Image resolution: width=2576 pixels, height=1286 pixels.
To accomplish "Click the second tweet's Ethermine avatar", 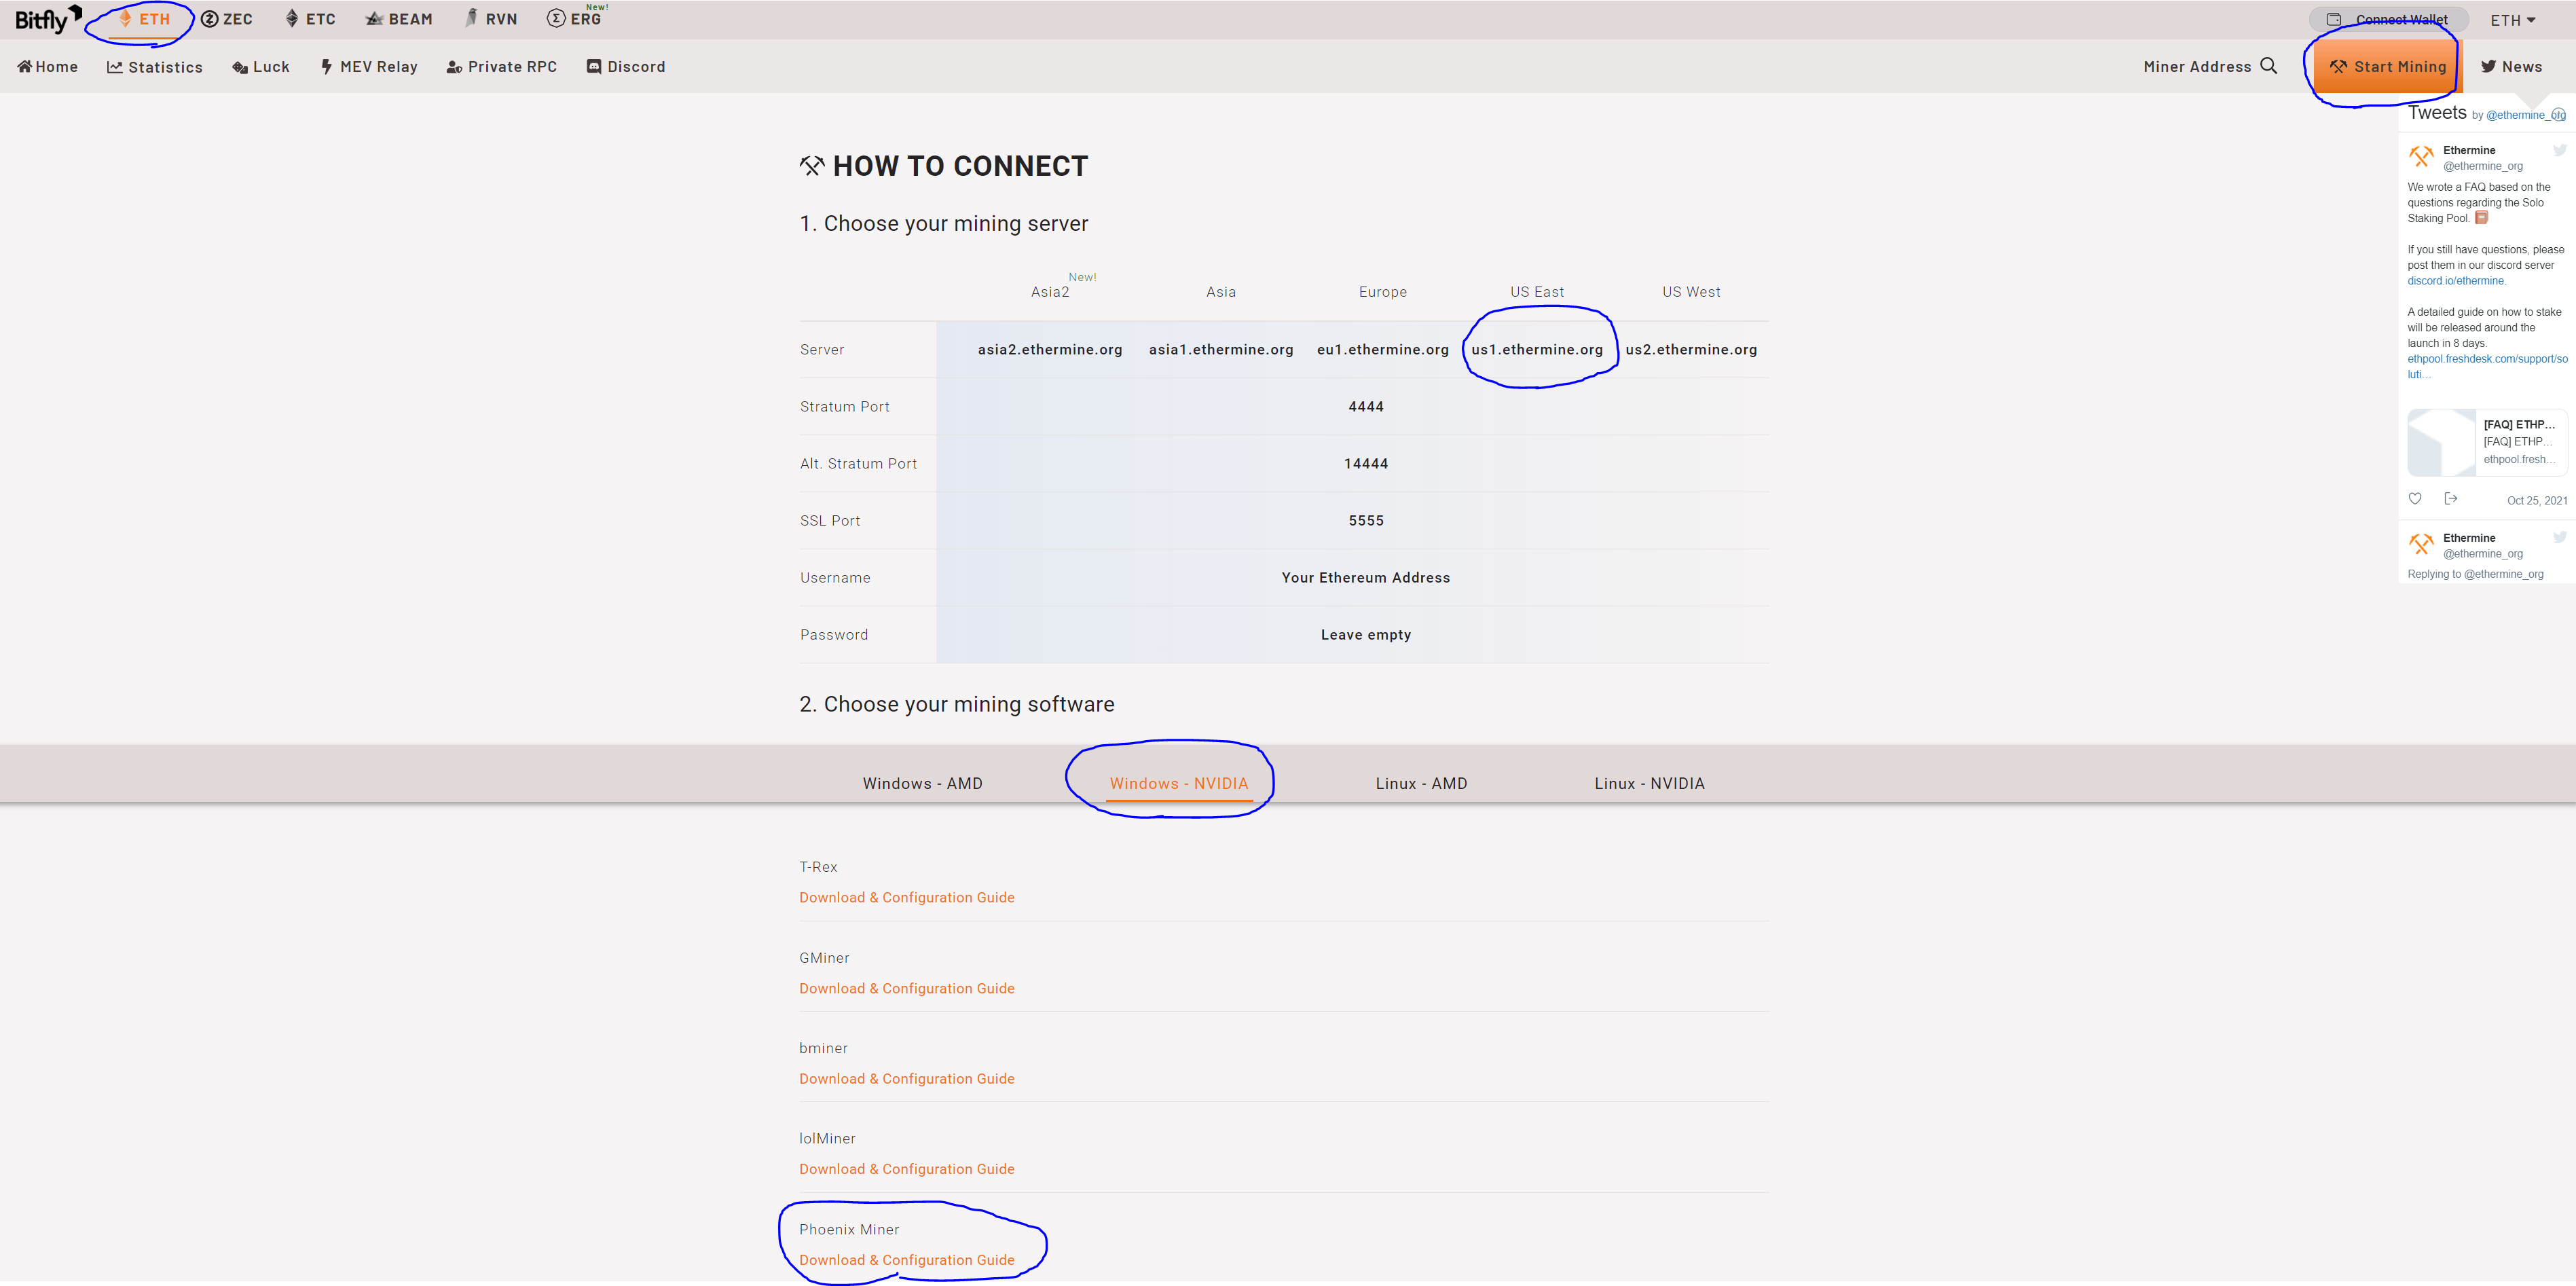I will tap(2421, 544).
